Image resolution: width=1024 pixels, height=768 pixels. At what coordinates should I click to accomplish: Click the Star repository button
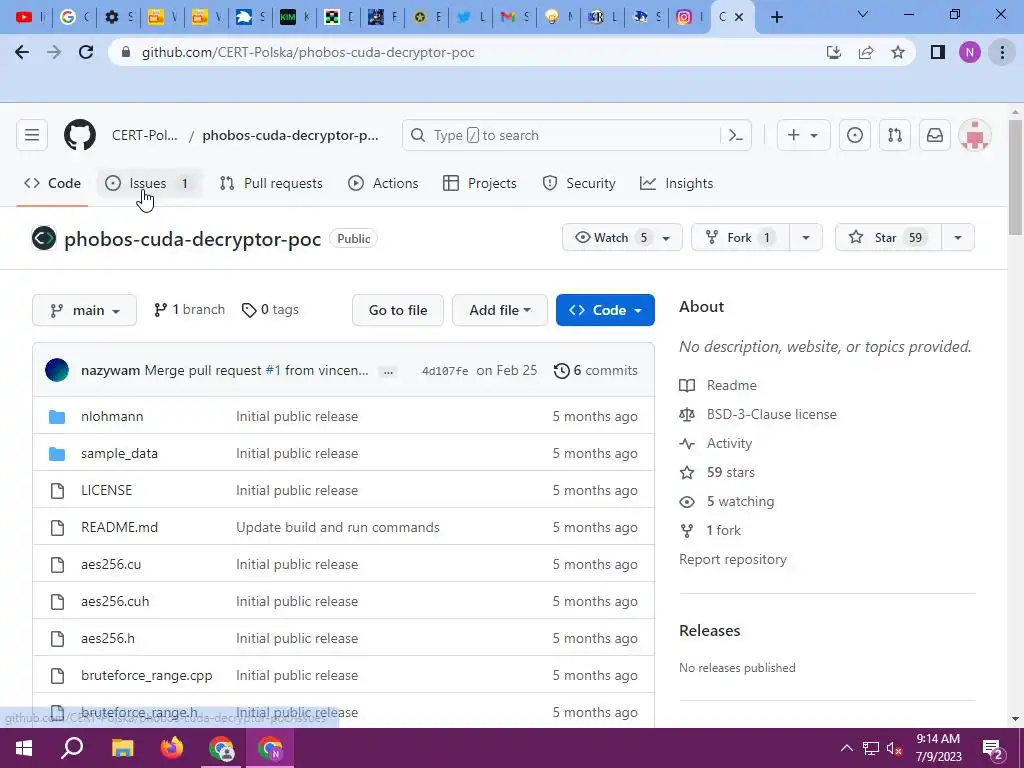[x=888, y=238]
